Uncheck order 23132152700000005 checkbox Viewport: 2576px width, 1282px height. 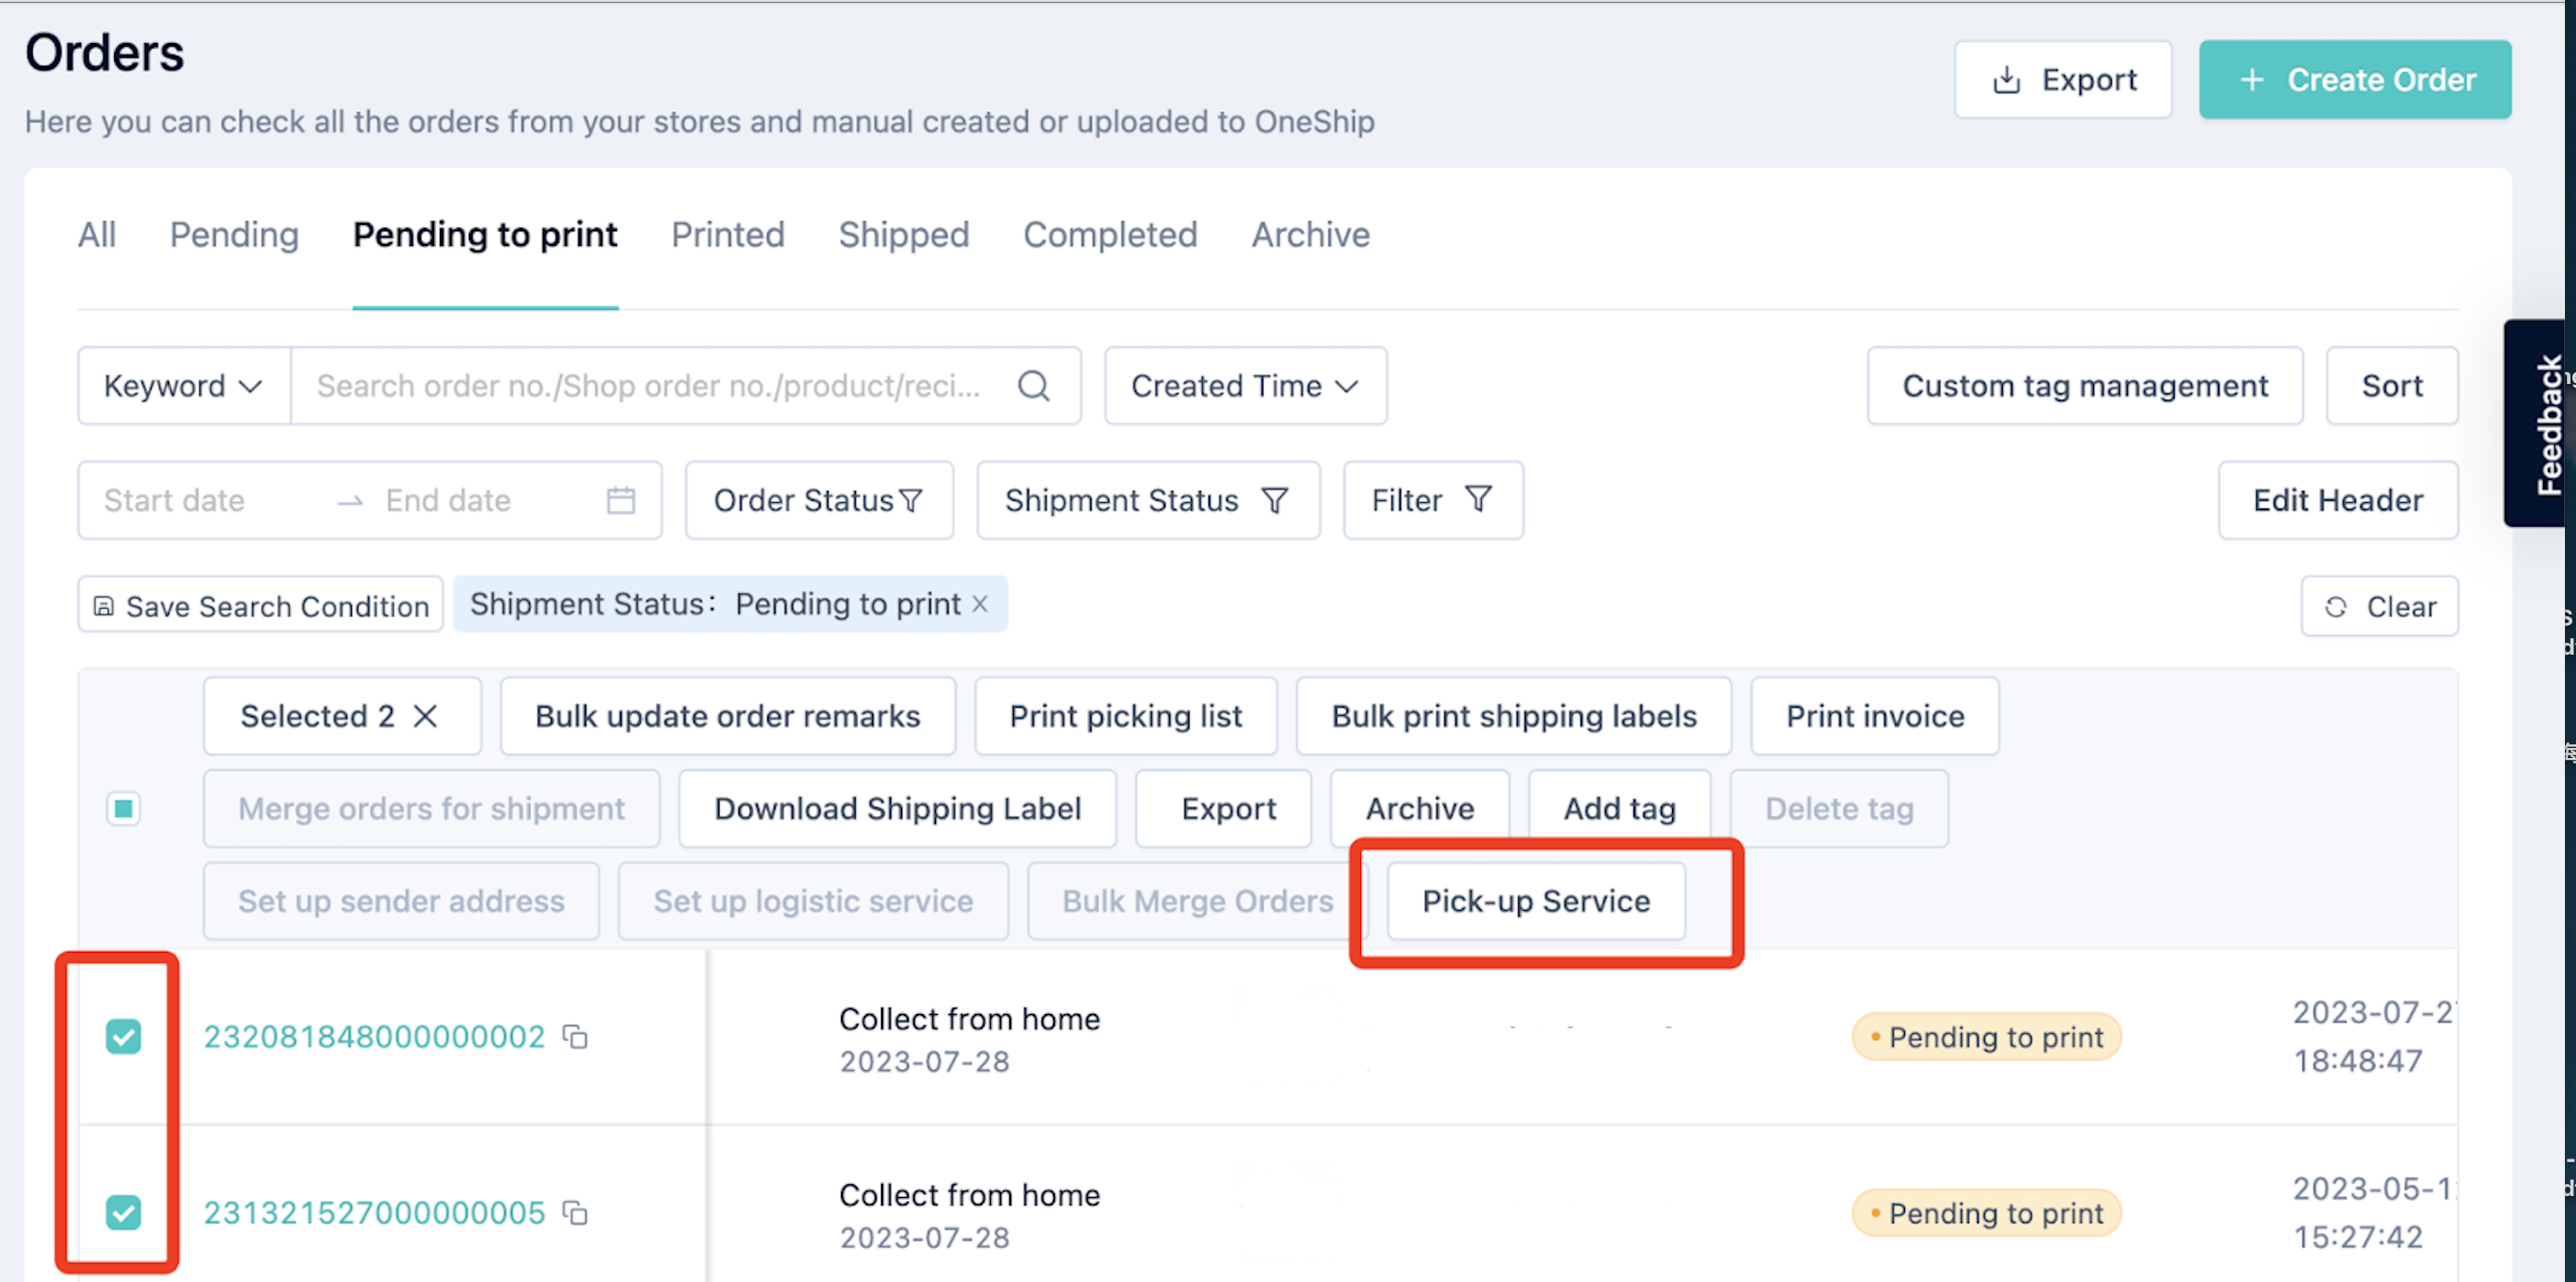(124, 1213)
